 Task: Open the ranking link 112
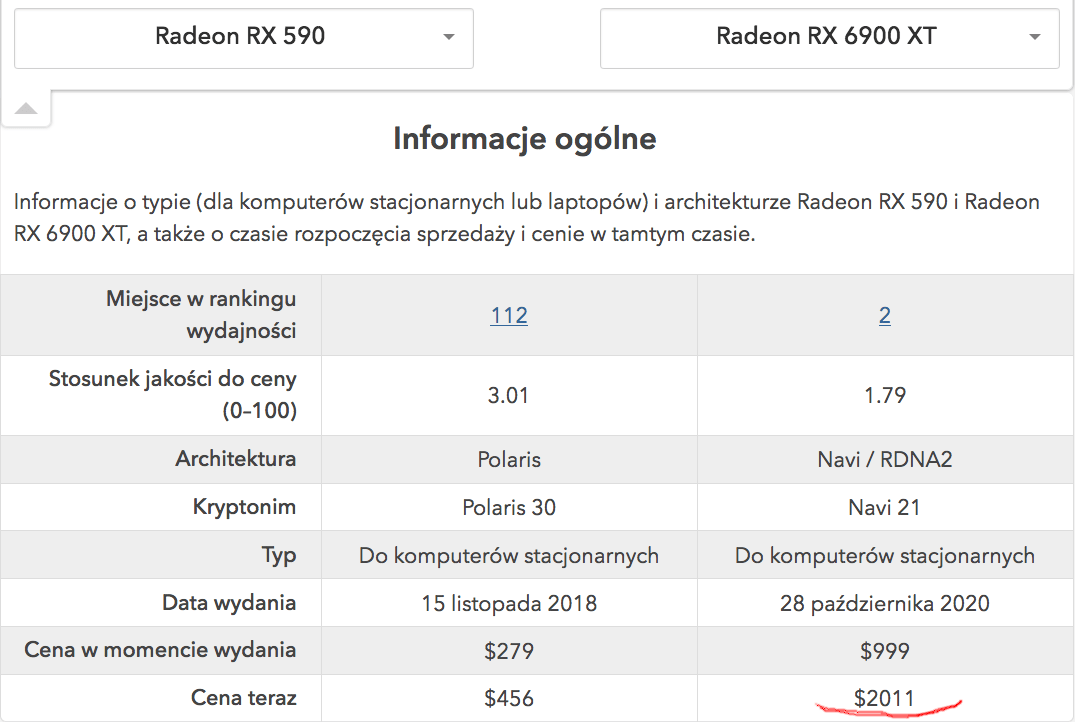click(x=509, y=315)
